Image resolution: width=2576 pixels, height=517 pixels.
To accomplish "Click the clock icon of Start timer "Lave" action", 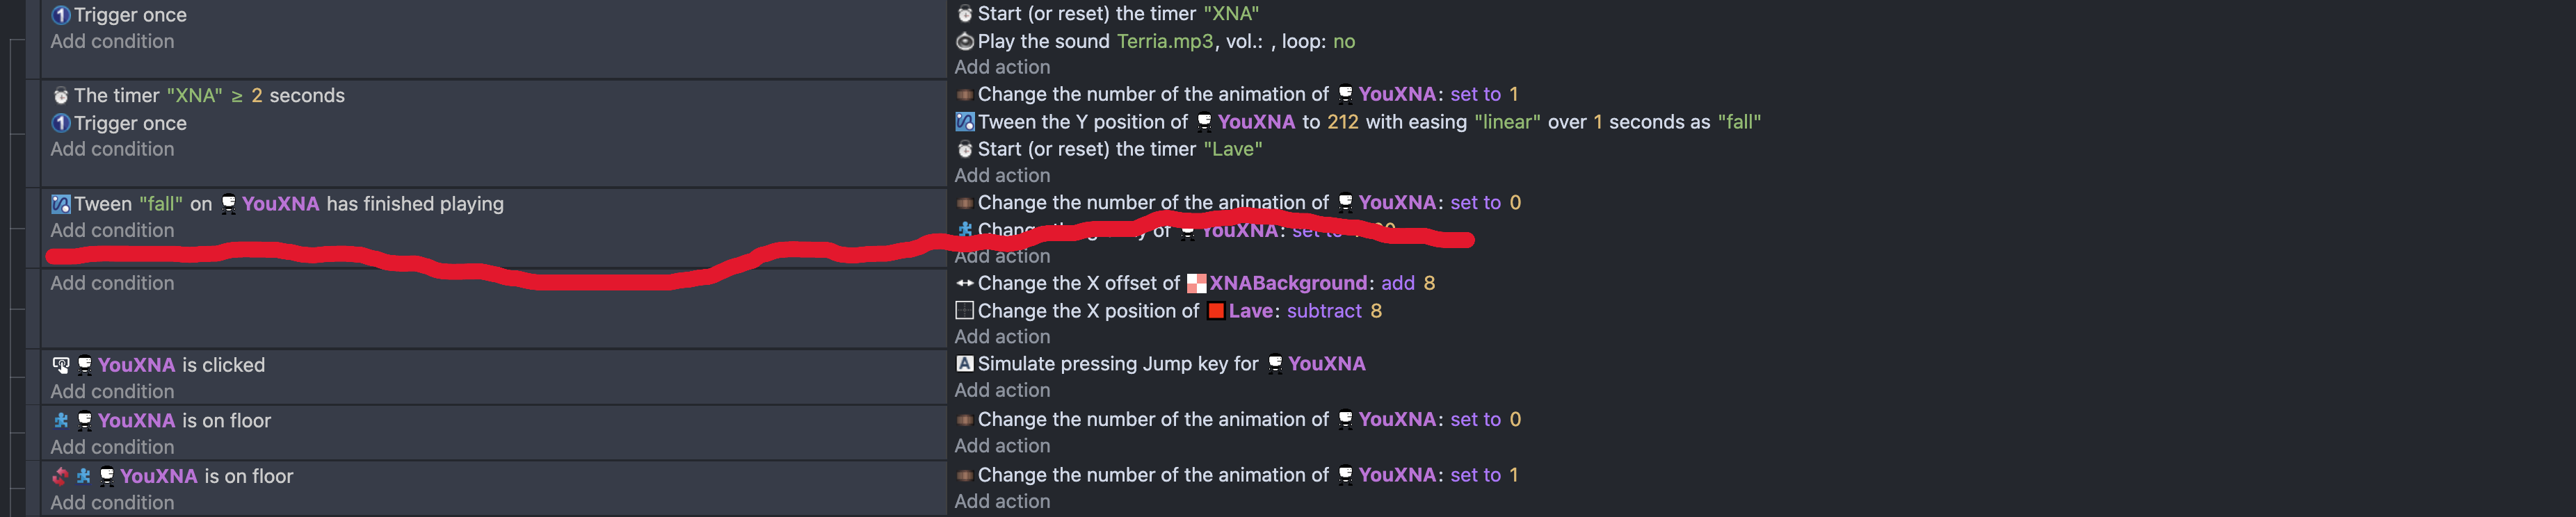I will (964, 149).
